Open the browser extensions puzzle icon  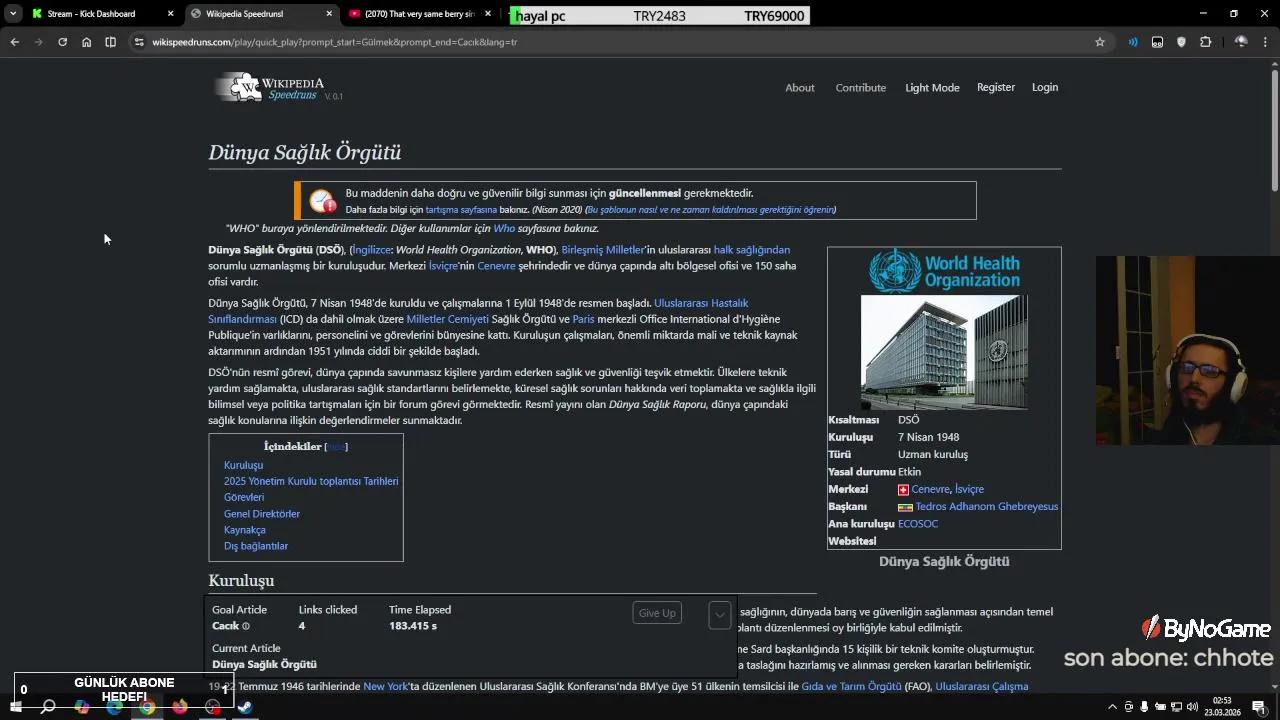point(1205,42)
